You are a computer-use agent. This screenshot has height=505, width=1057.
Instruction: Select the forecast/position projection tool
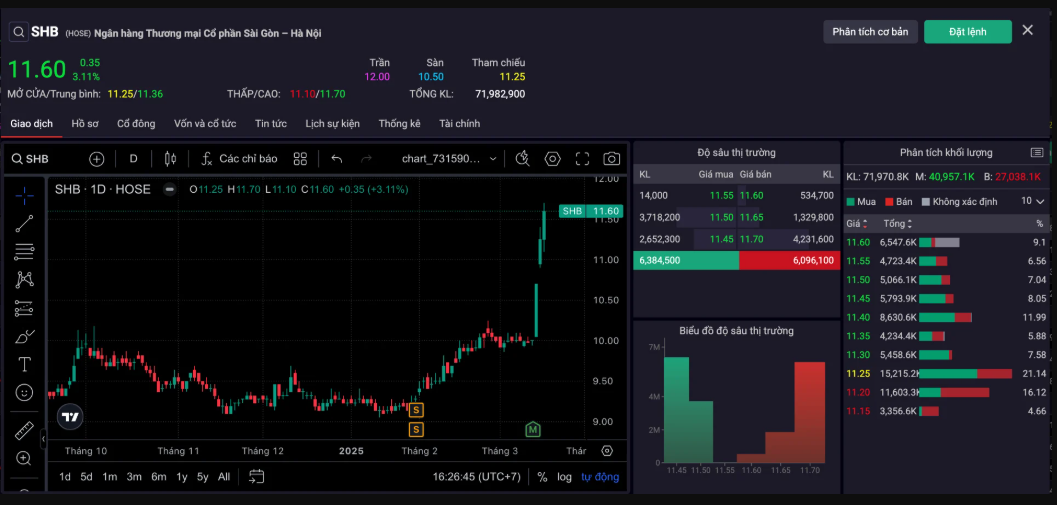click(24, 308)
